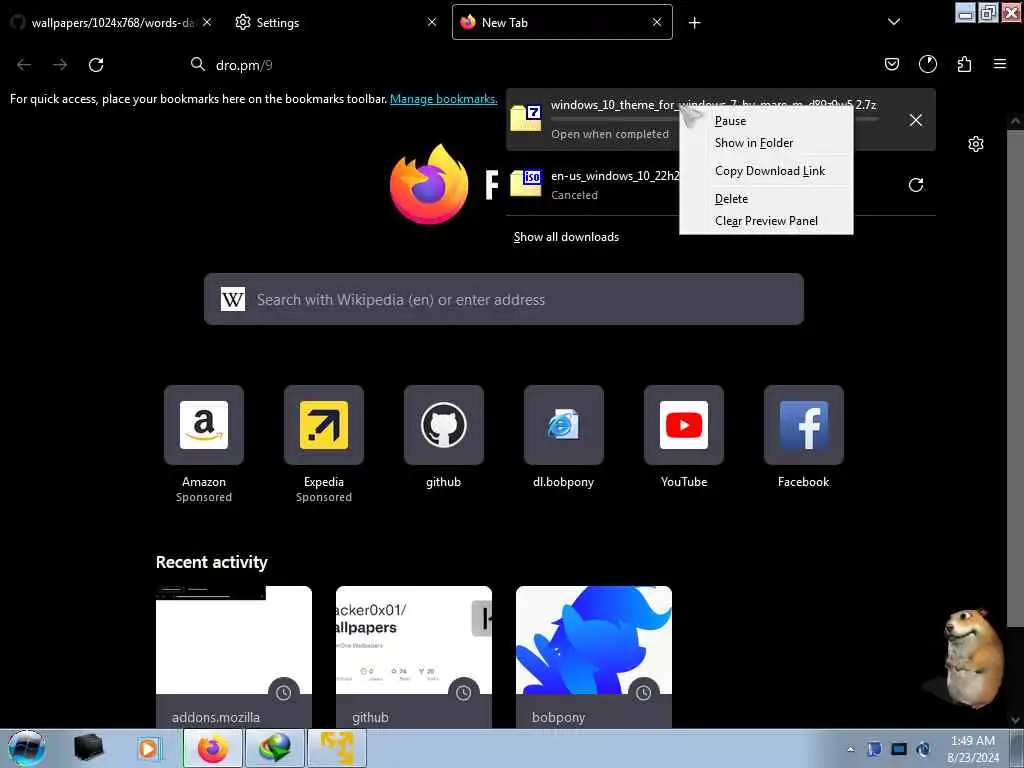This screenshot has height=768, width=1024.
Task: Open Show all downloads
Action: pos(566,237)
